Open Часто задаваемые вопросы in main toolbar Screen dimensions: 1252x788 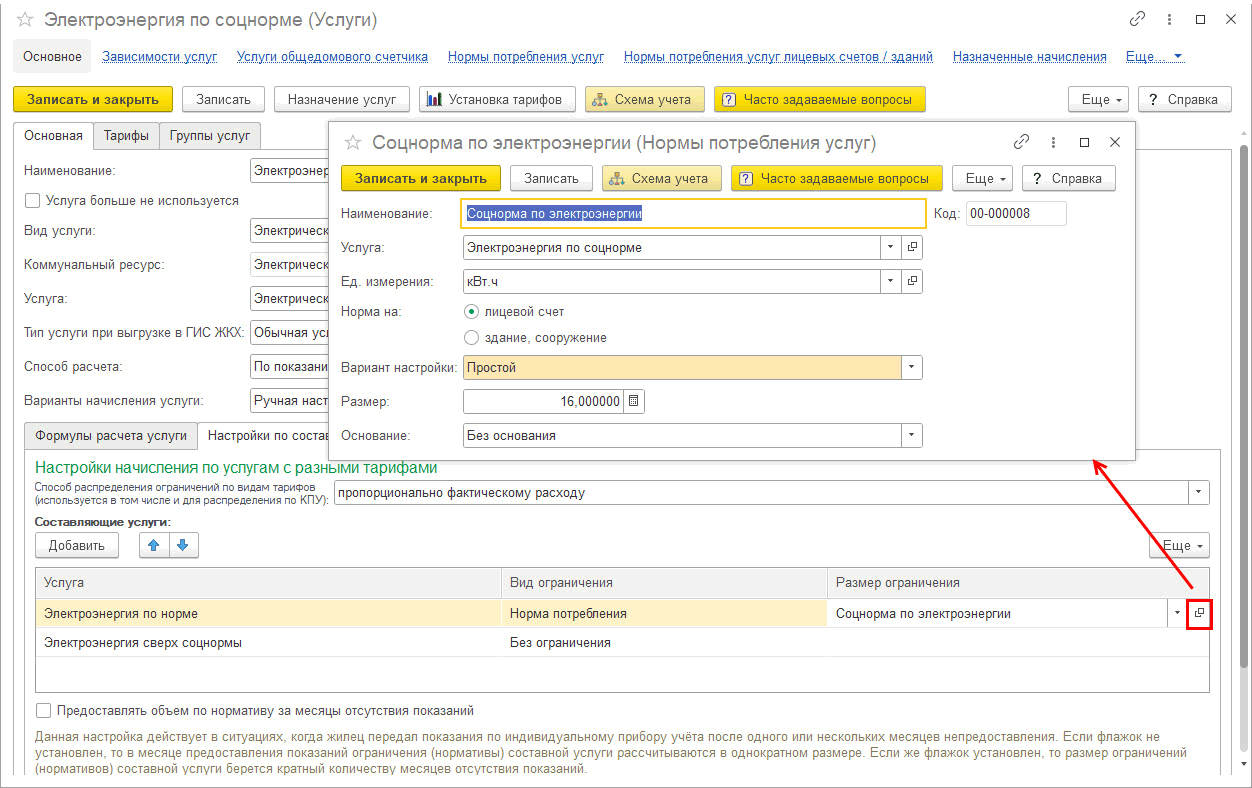point(820,99)
